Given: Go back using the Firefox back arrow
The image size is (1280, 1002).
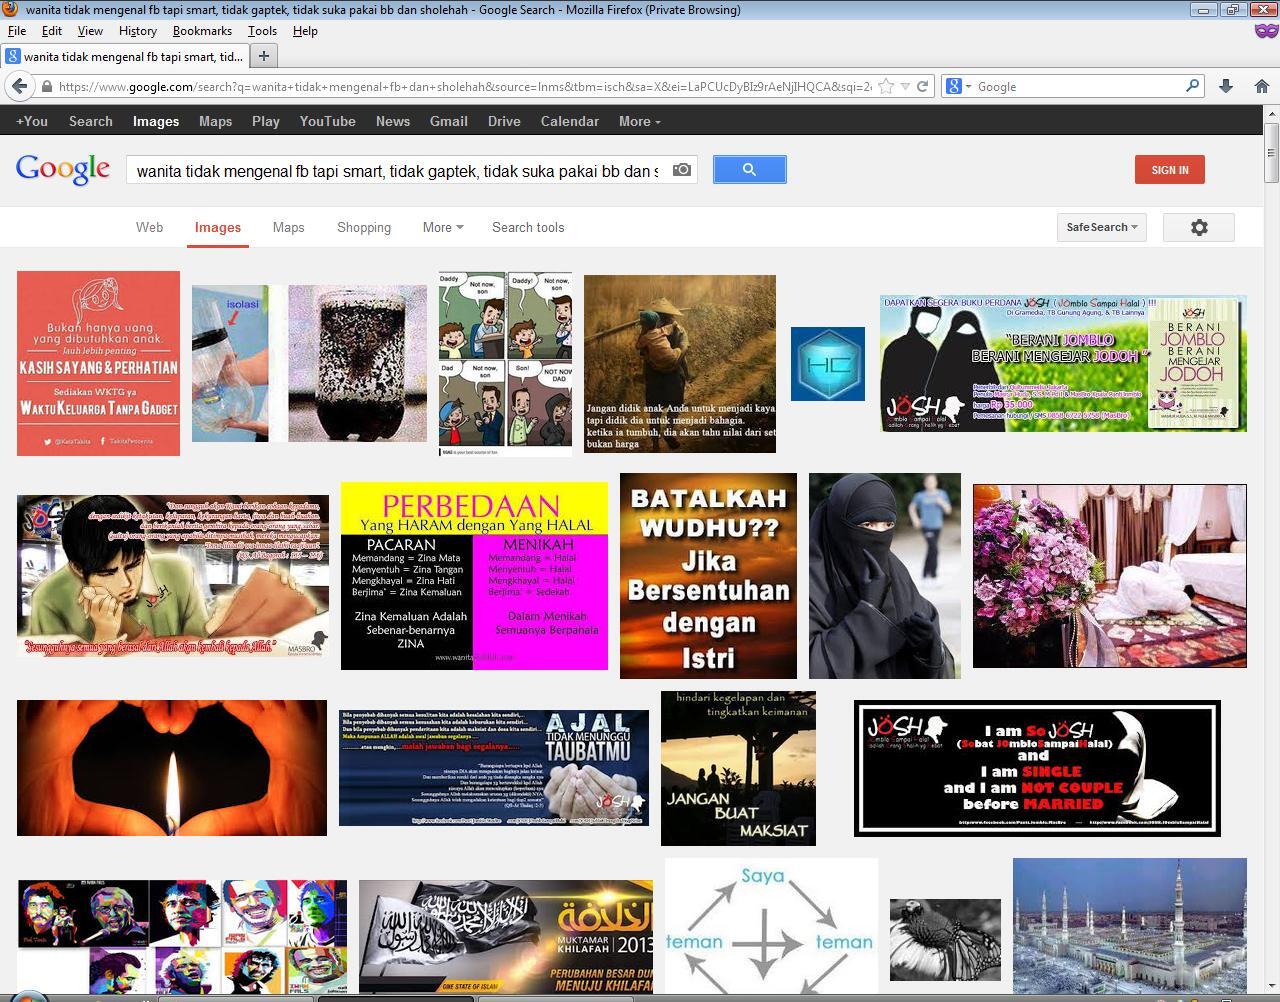Looking at the screenshot, I should point(20,86).
